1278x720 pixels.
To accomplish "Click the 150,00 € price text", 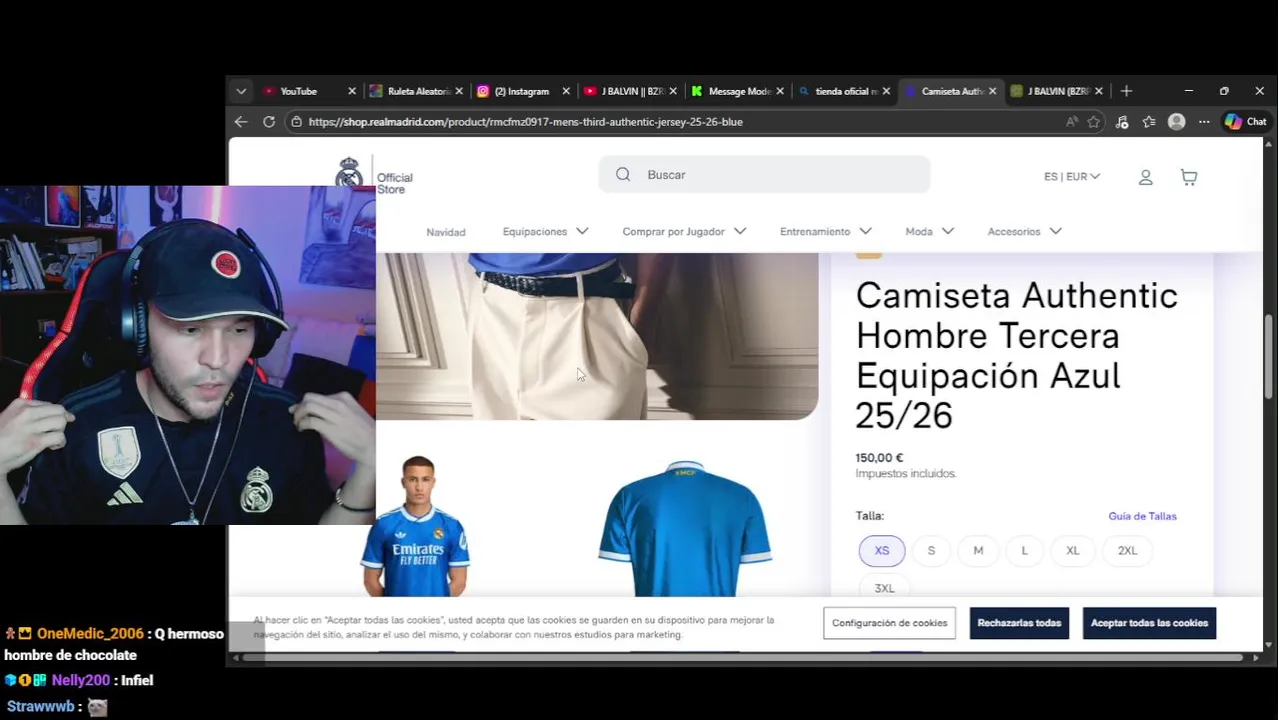I will [879, 458].
